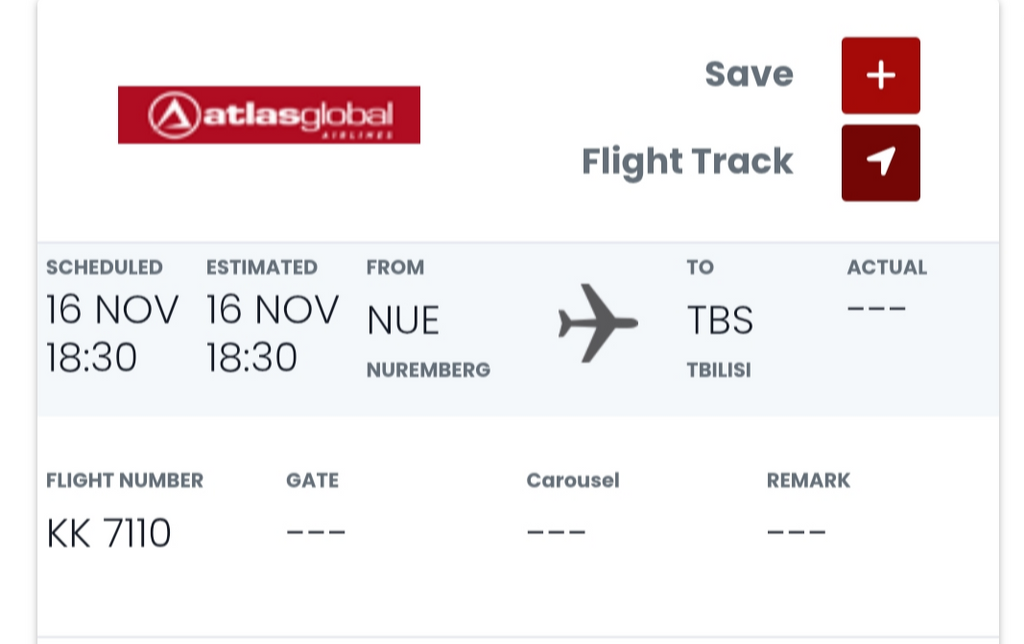Open Flight Track arrow icon
Screen dimensions: 1024x644
[x=880, y=162]
